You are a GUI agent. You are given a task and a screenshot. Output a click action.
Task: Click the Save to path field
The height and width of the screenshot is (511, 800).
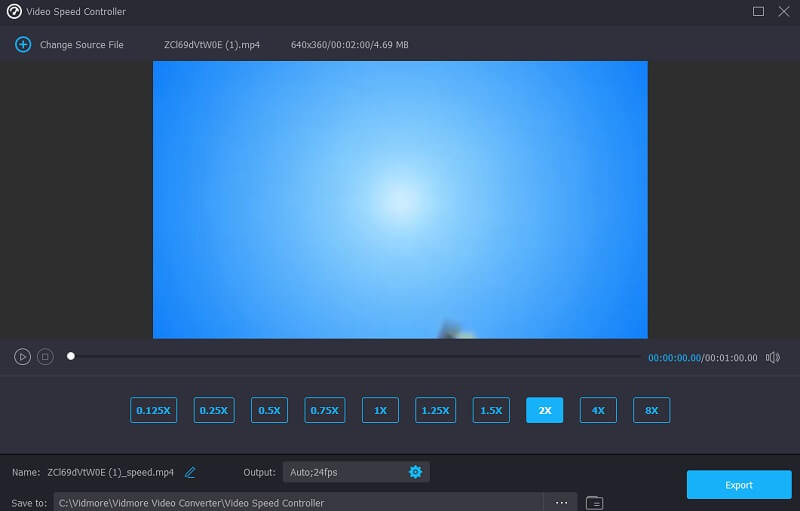(298, 502)
